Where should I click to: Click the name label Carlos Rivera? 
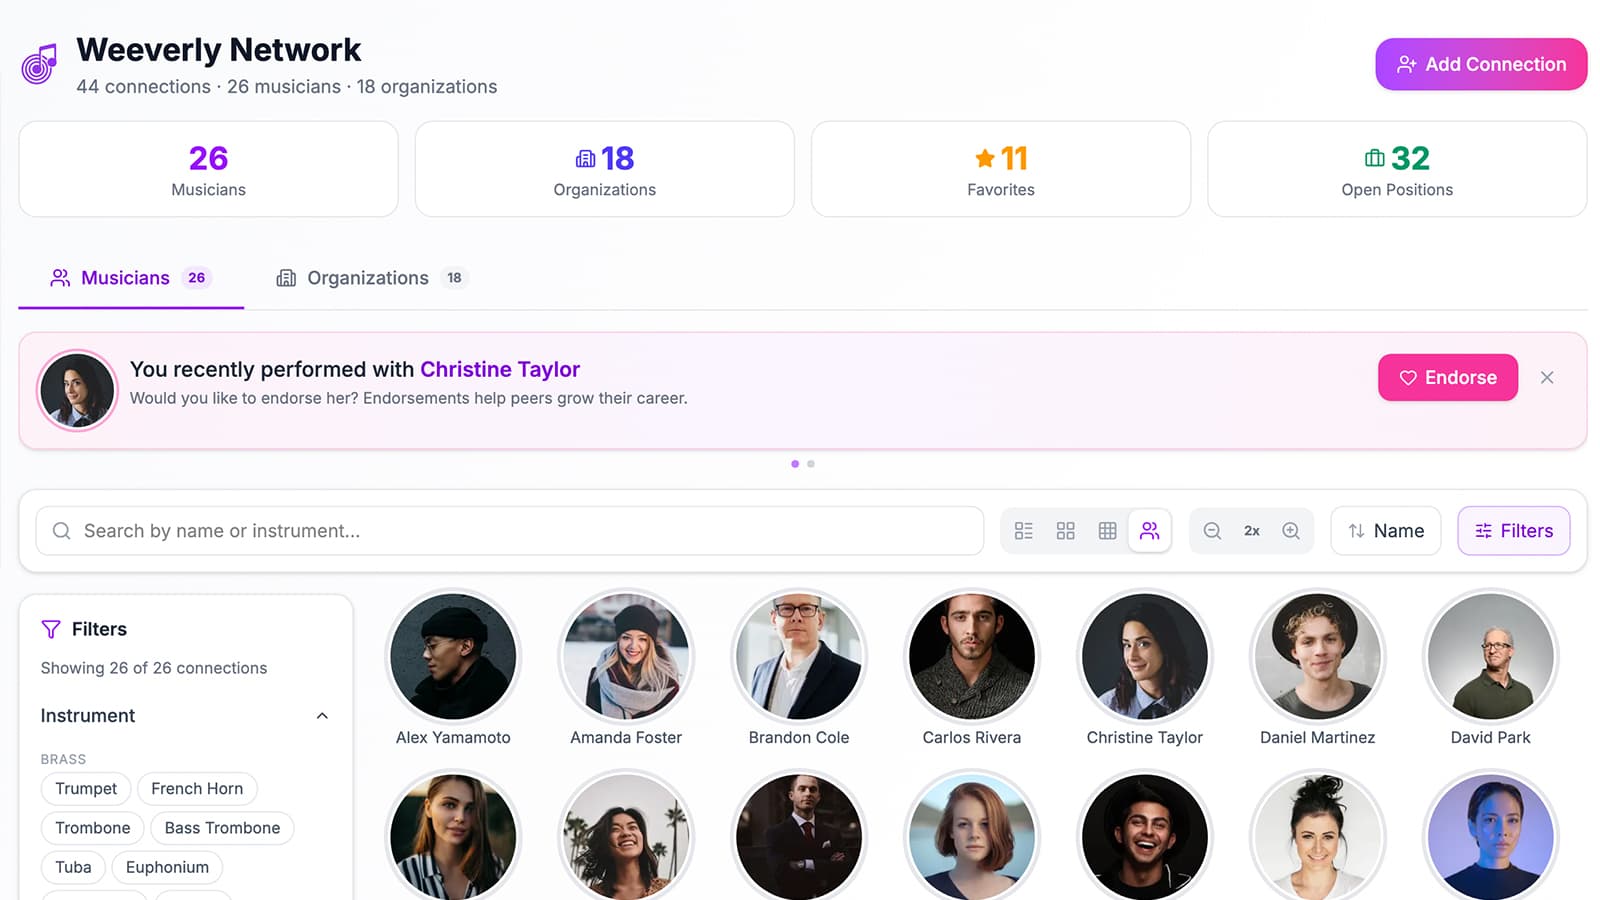(972, 738)
